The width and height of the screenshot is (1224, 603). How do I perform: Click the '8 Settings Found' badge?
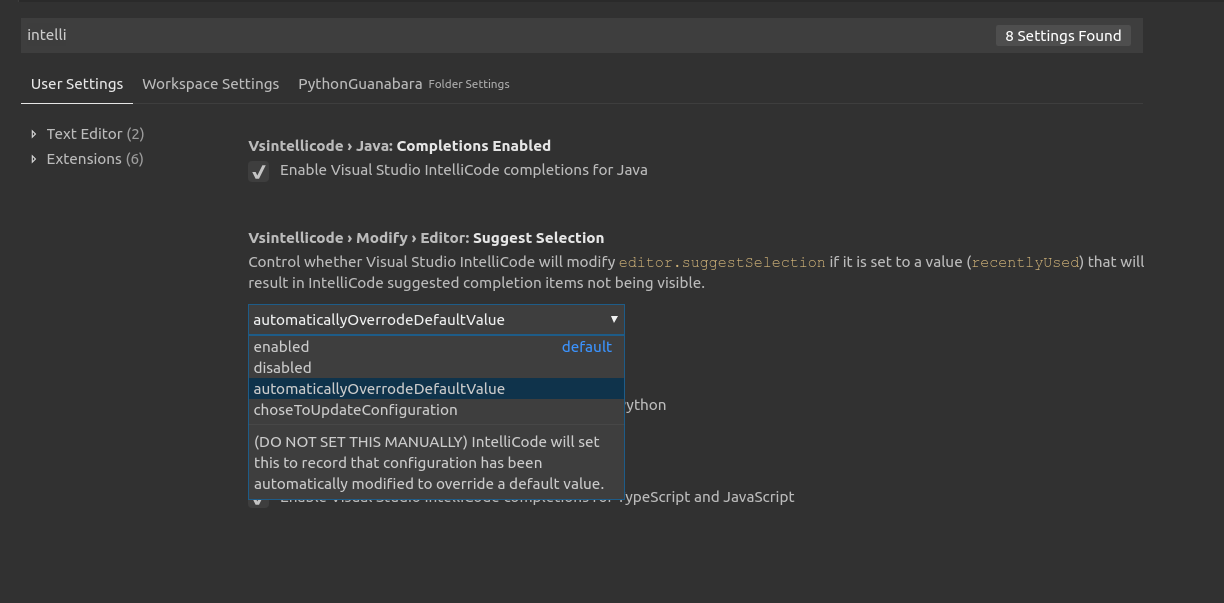coord(1063,36)
